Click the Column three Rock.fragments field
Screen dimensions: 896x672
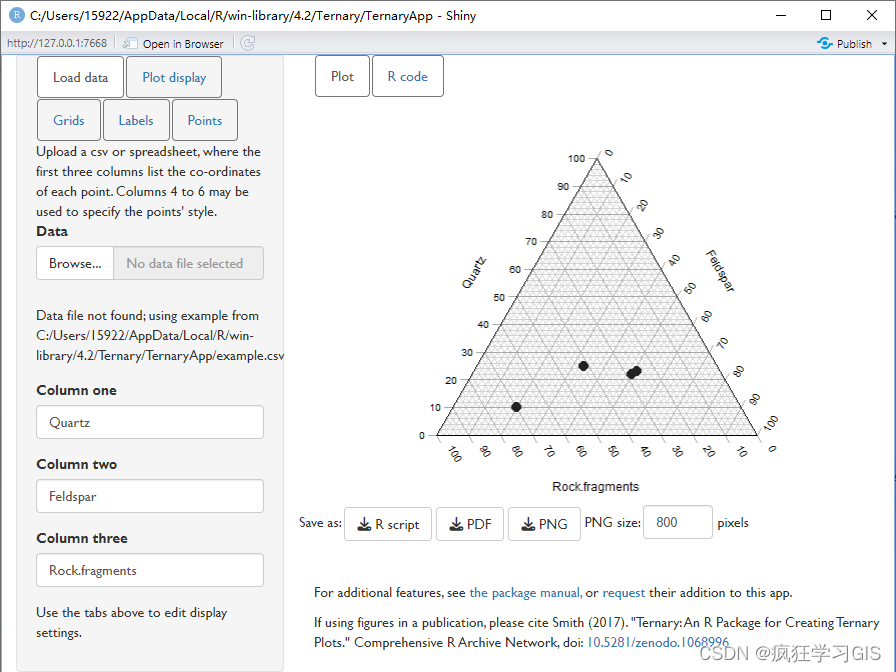[x=150, y=570]
